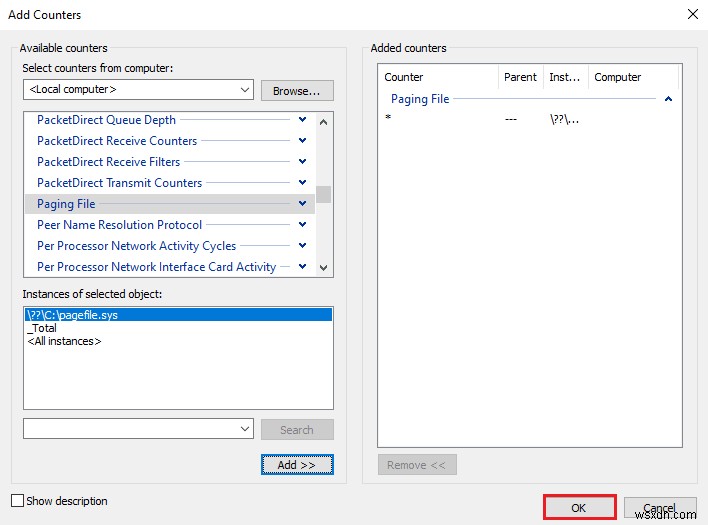Expand Peer Name Resolution Protocol chevron
This screenshot has width=708, height=525.
click(x=302, y=225)
